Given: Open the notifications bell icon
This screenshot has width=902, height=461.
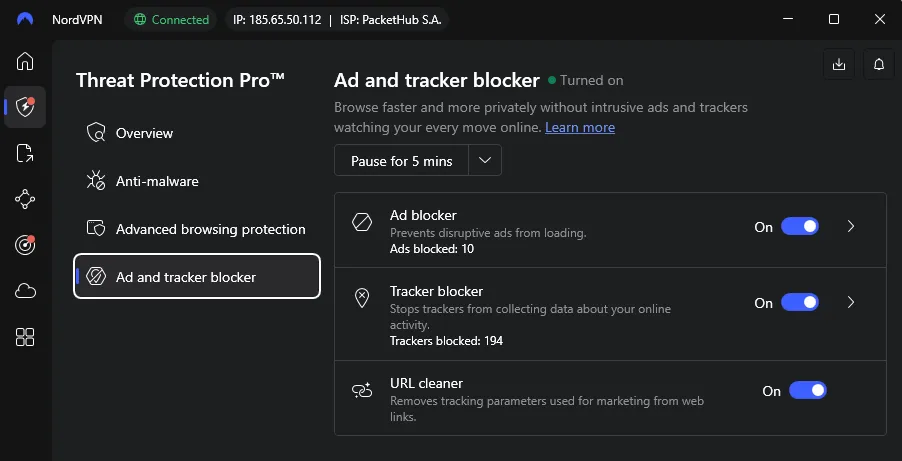Looking at the screenshot, I should (x=878, y=64).
